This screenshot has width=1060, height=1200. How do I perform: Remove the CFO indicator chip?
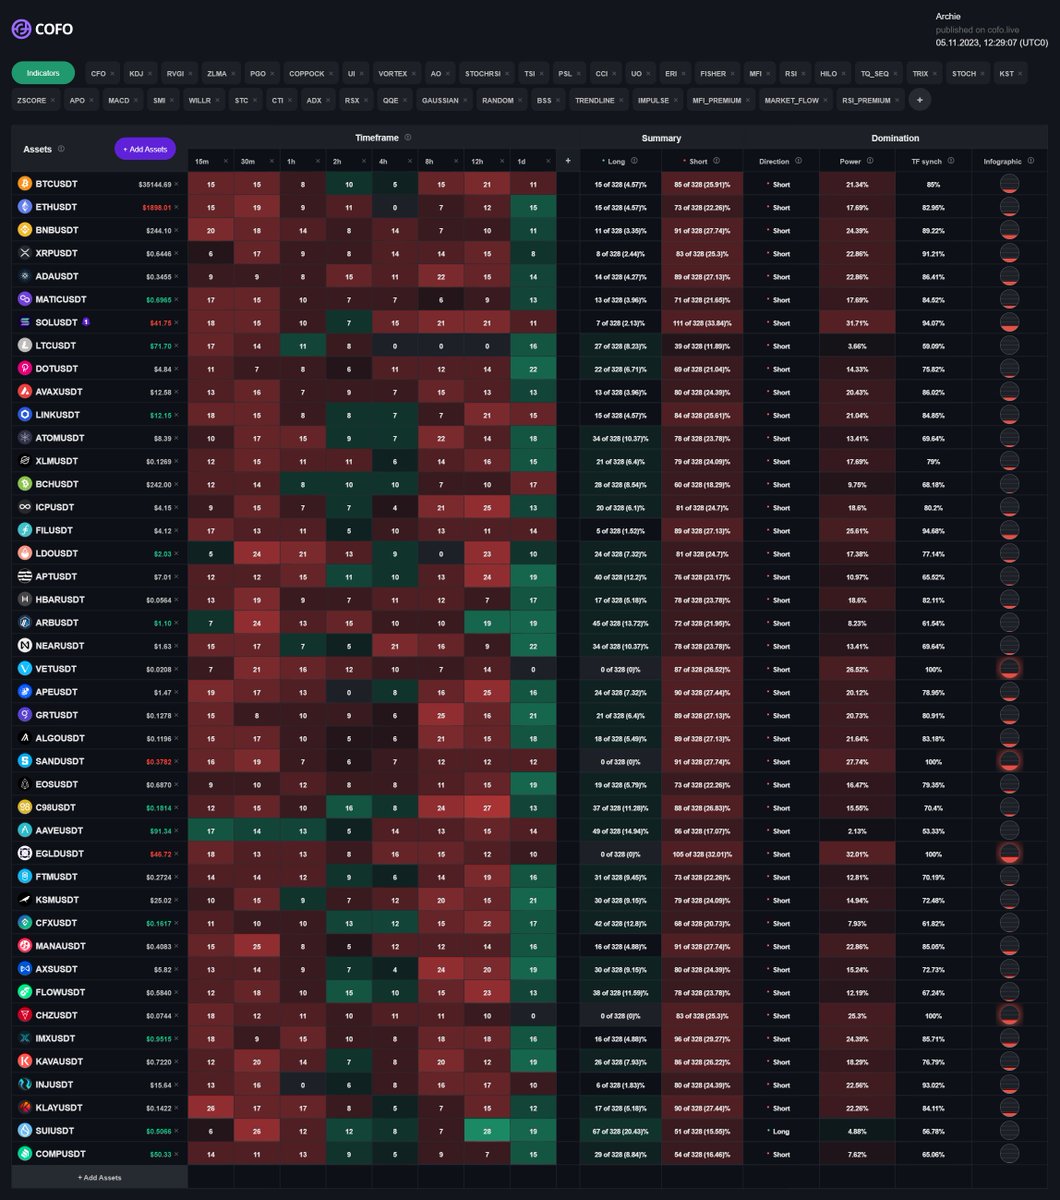[114, 74]
